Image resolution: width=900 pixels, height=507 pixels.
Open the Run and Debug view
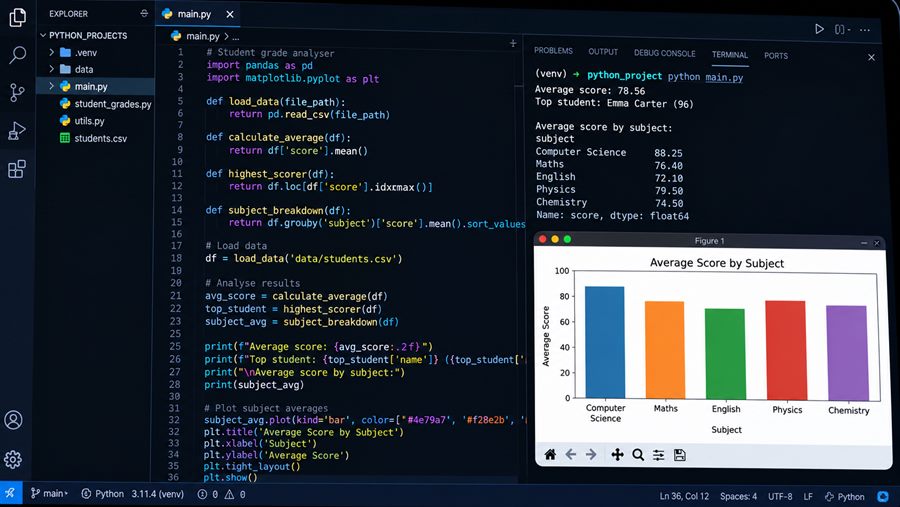pos(17,131)
